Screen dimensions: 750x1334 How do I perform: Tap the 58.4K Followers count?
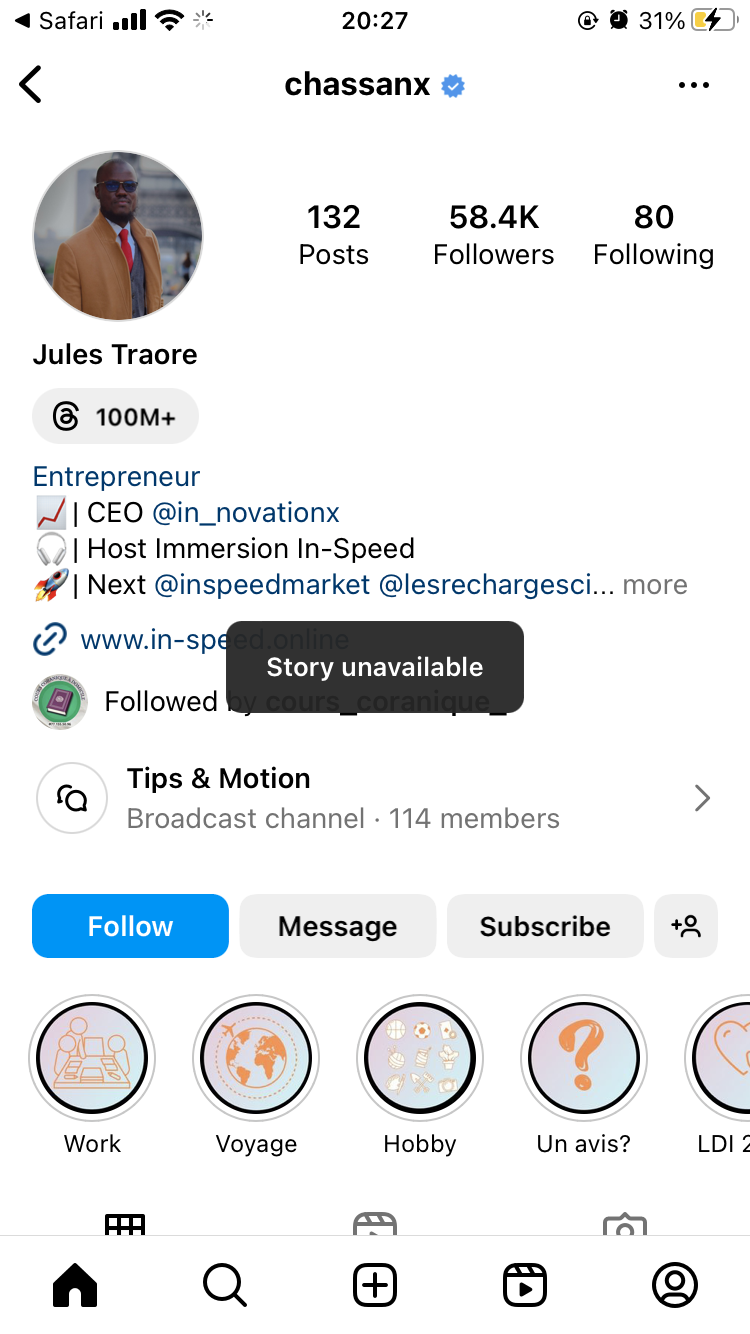[493, 235]
